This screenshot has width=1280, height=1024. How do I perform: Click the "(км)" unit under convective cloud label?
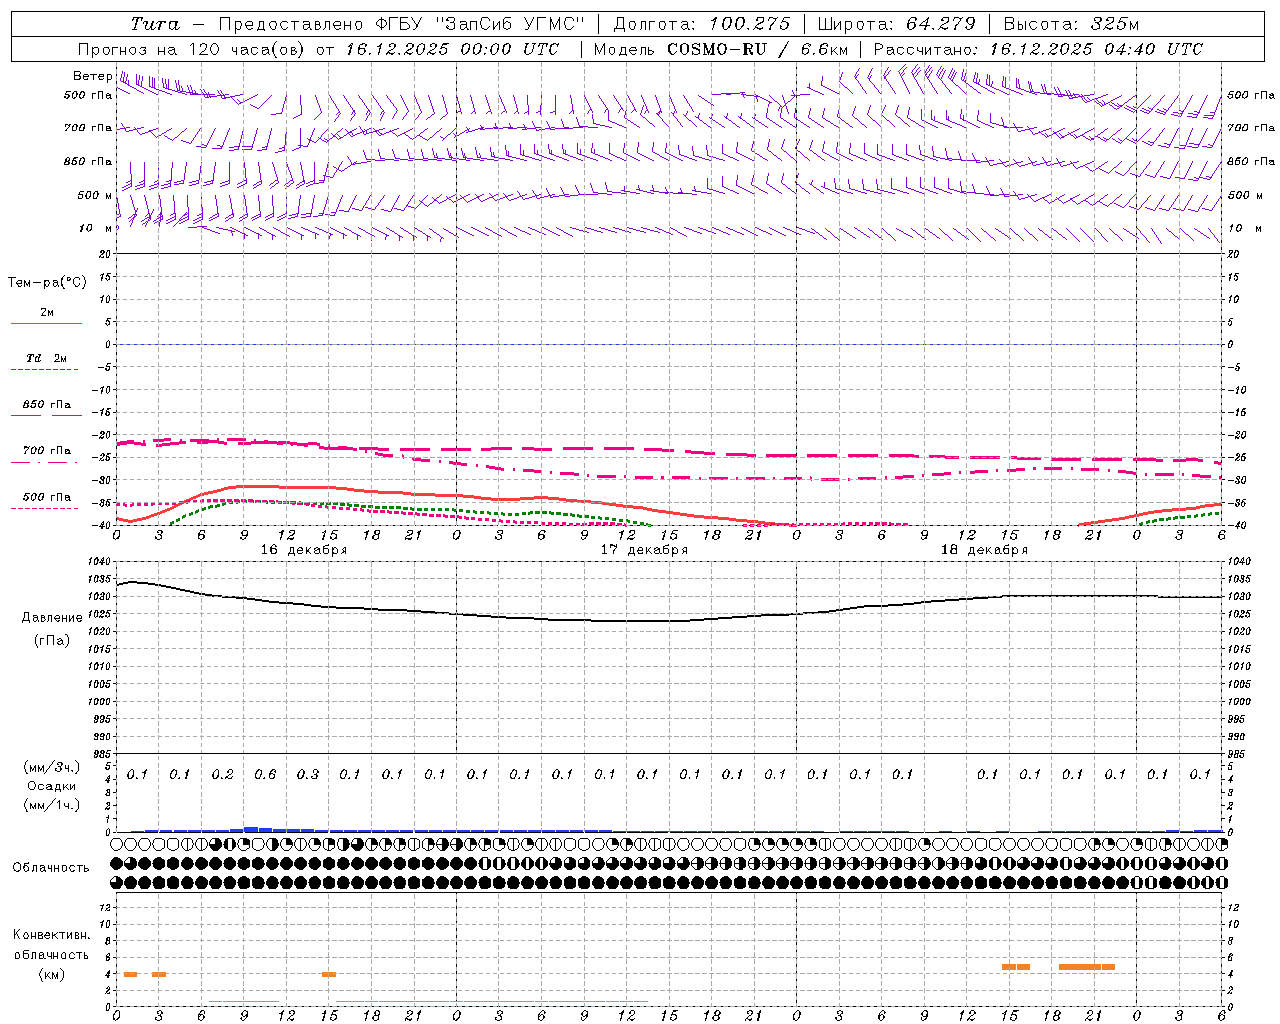pyautogui.click(x=52, y=973)
